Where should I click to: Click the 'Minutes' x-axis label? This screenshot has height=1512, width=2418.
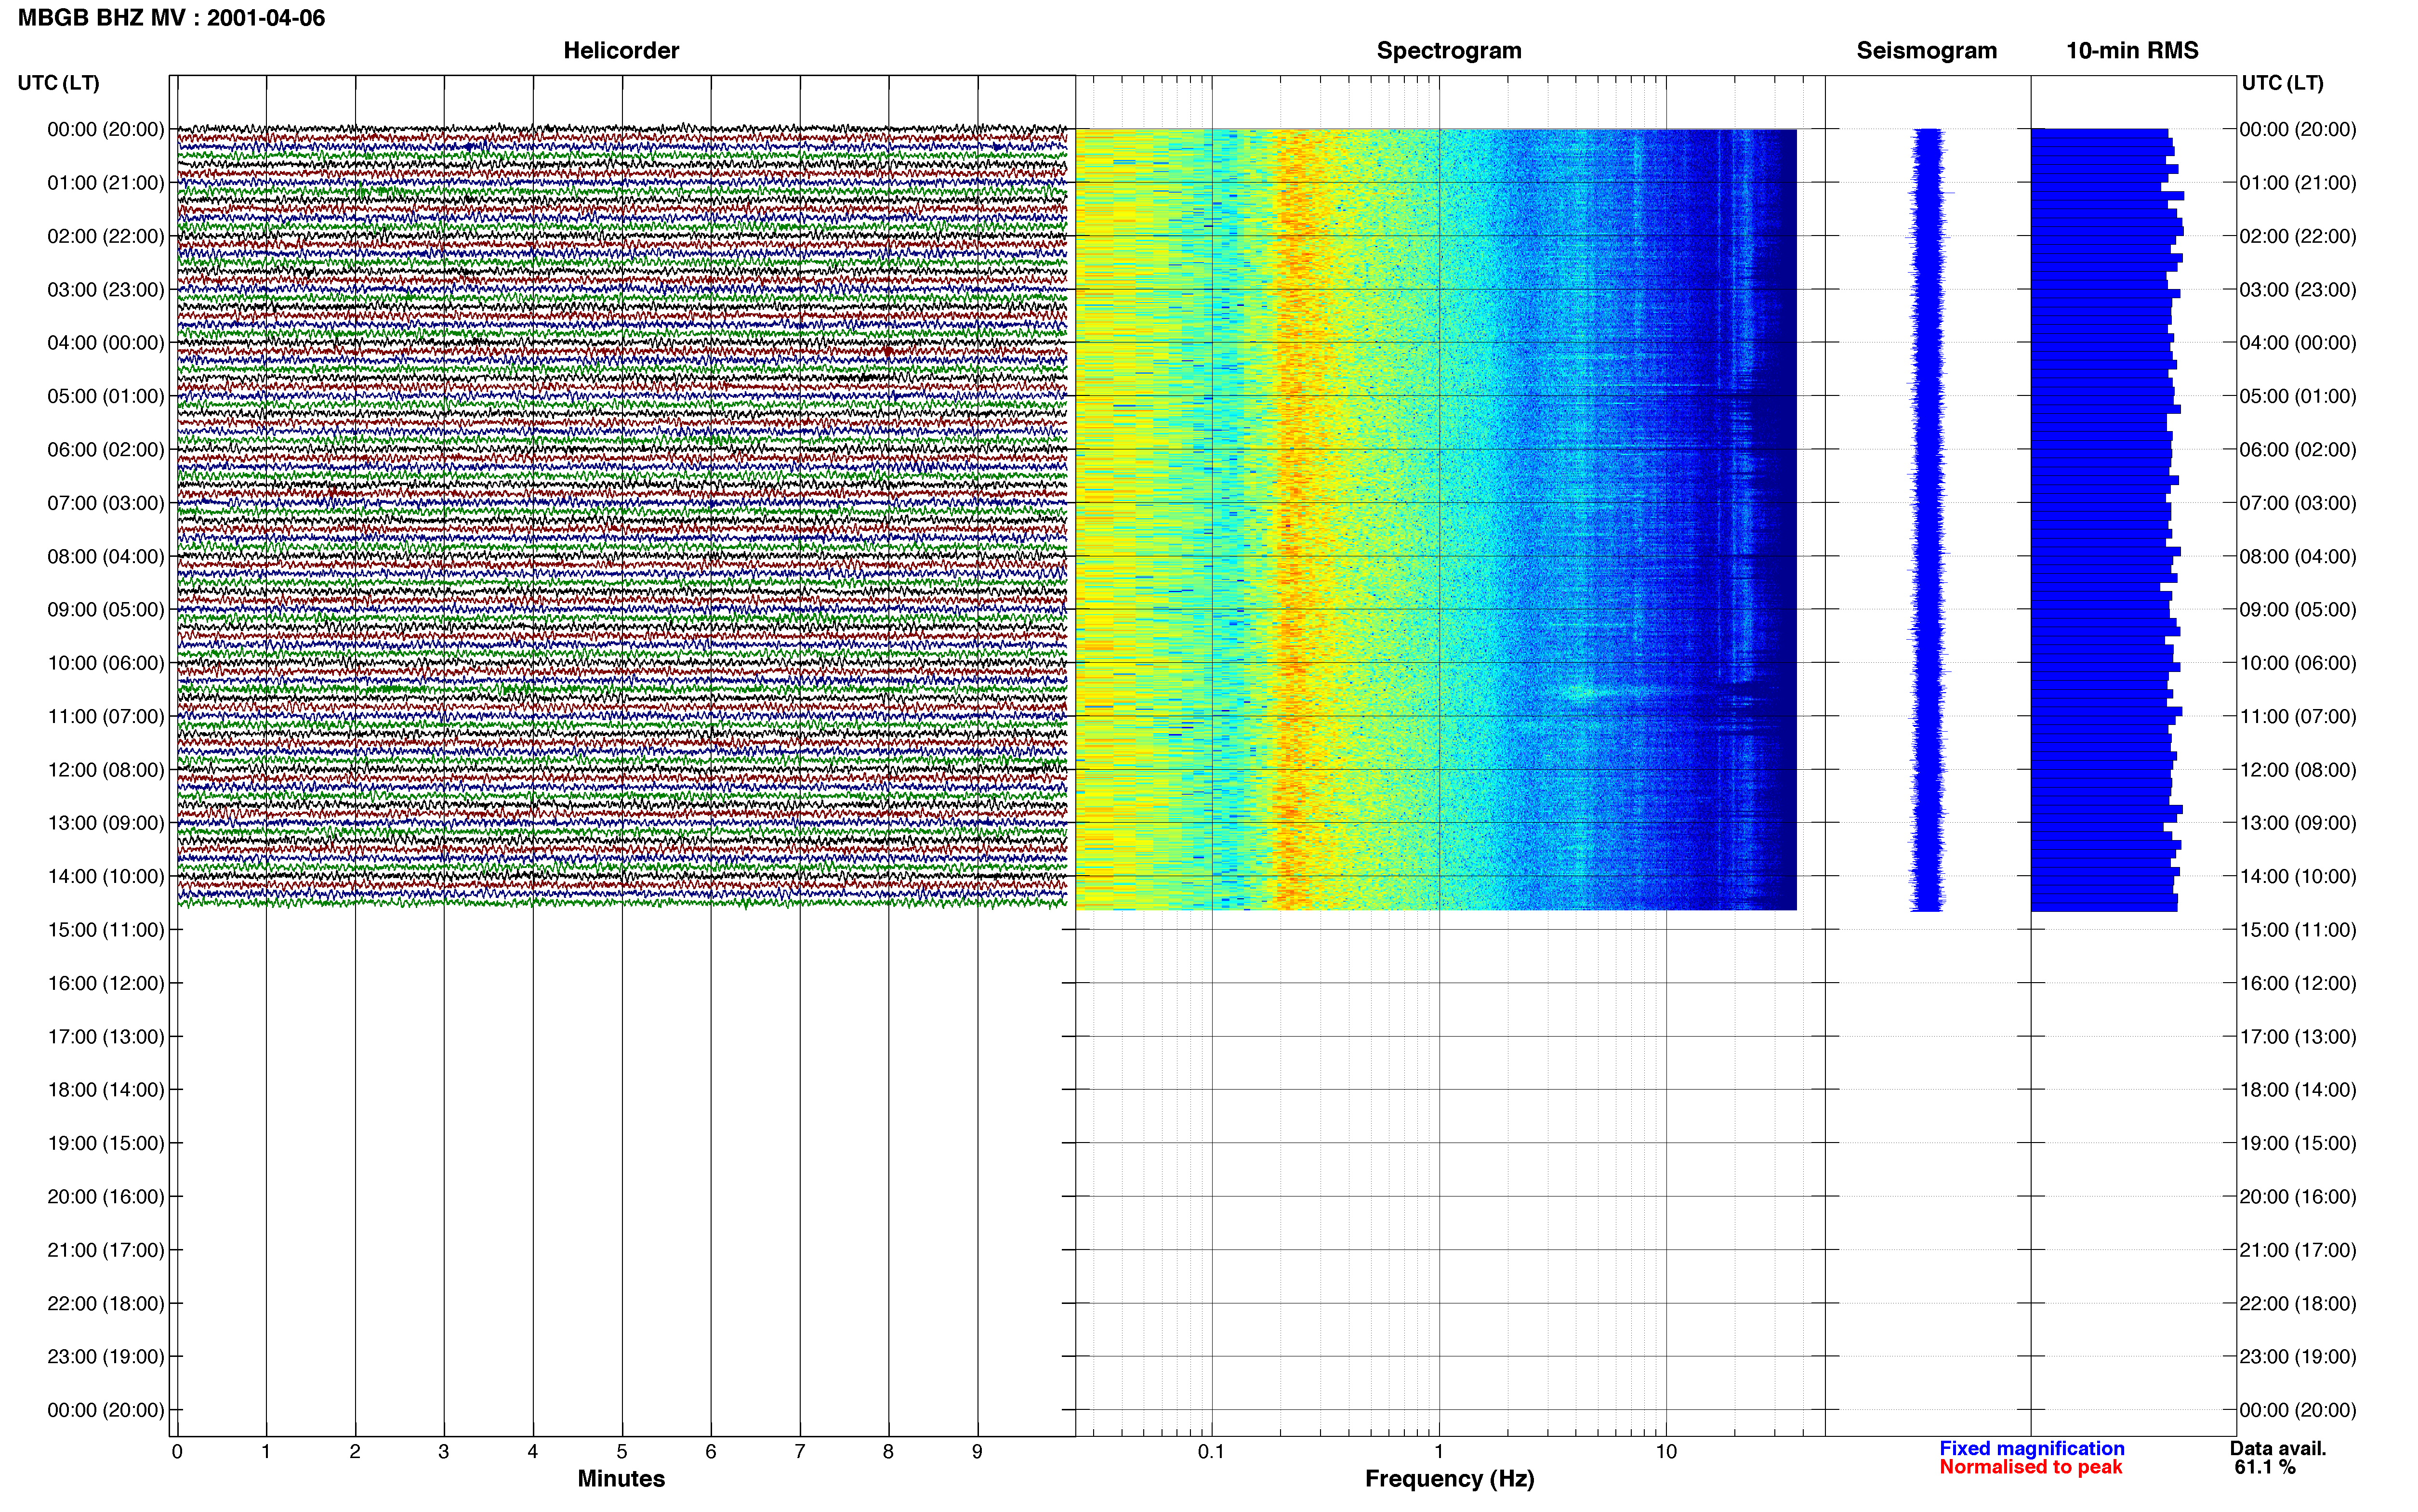point(621,1479)
